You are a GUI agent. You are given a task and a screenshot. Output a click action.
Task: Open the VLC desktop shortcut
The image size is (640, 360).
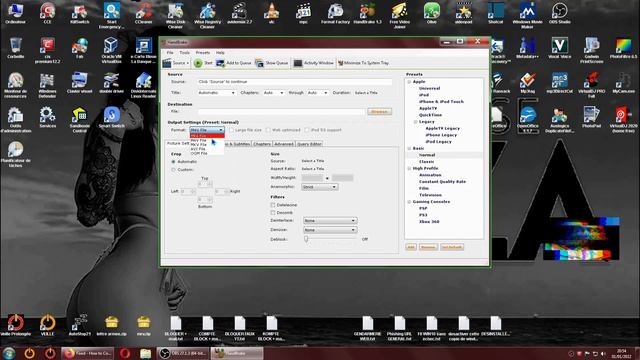click(271, 13)
